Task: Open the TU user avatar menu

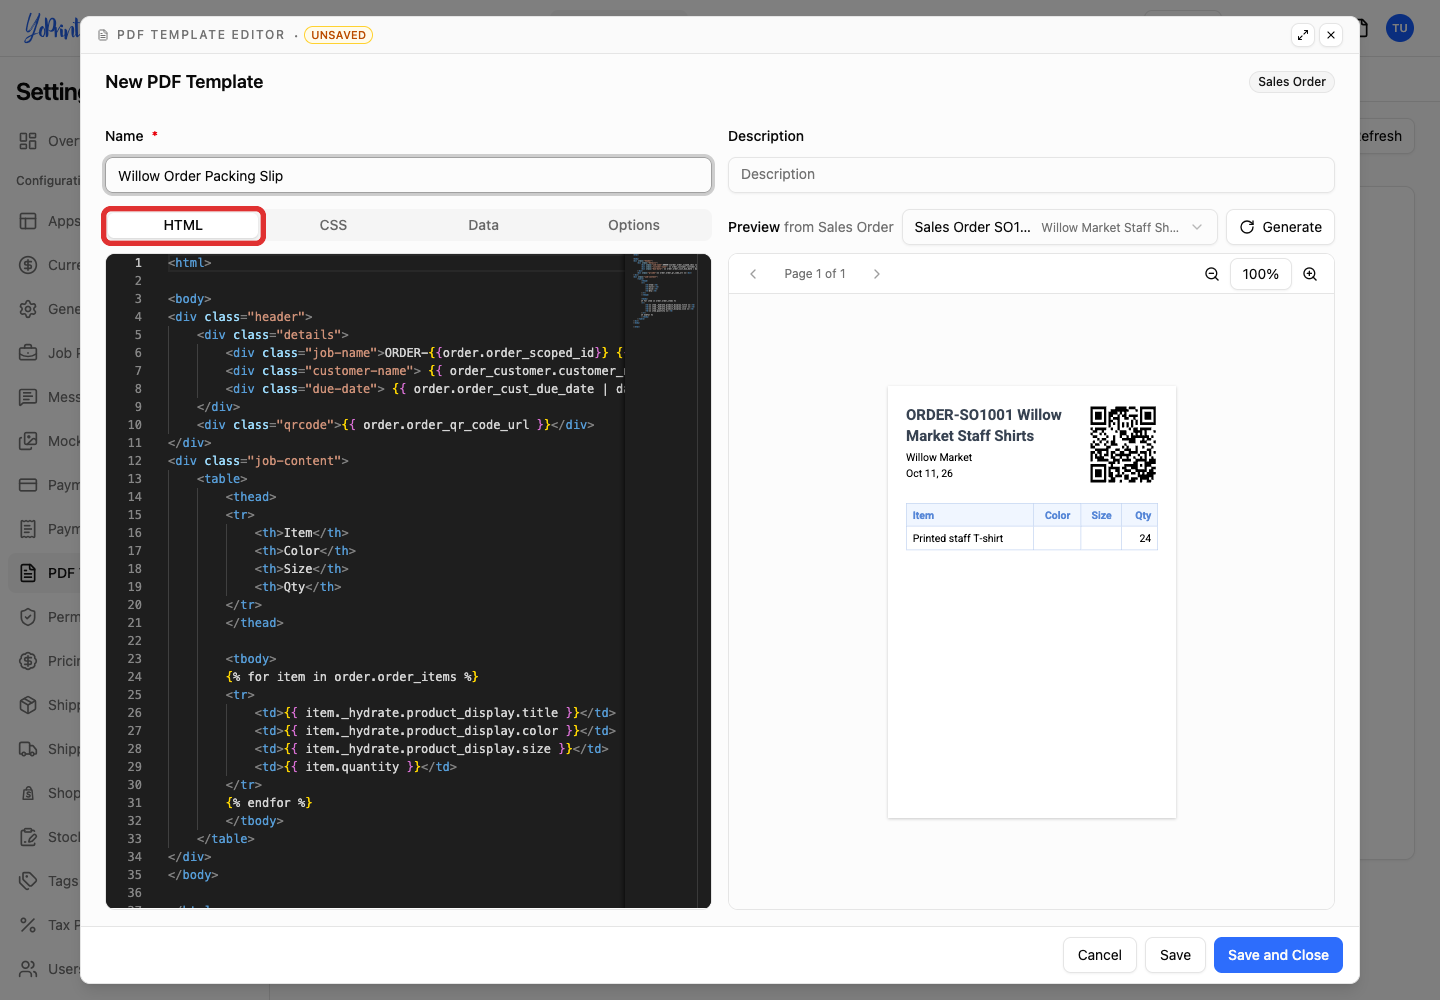Action: pos(1400,28)
